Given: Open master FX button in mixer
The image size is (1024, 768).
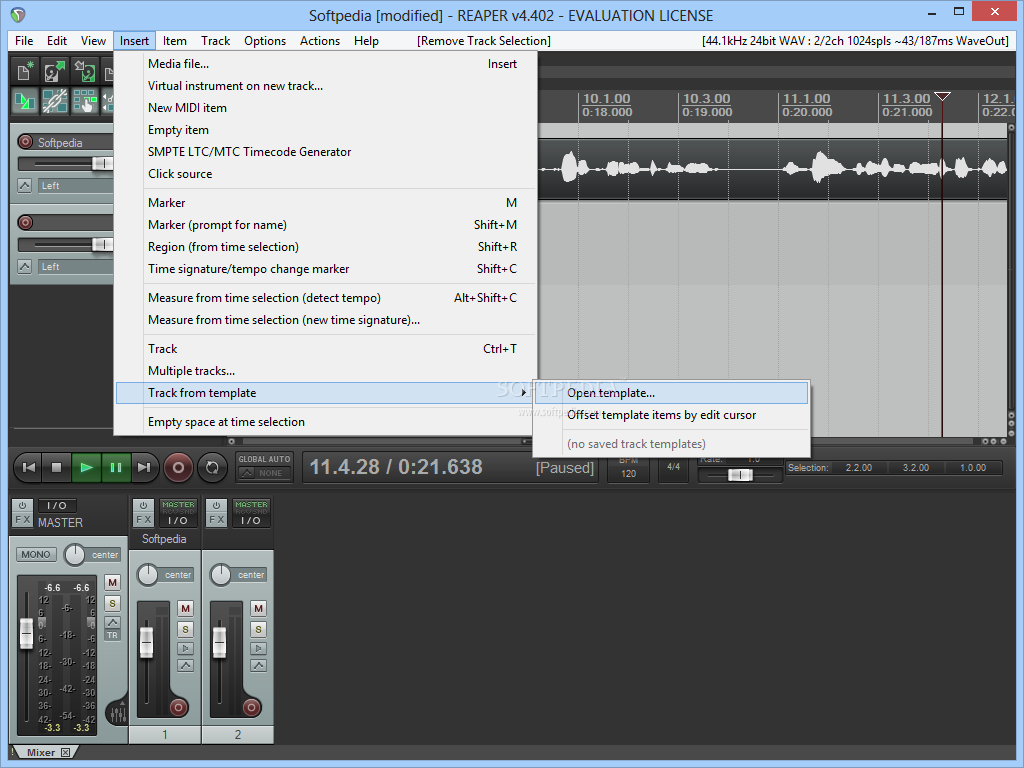Looking at the screenshot, I should click(22, 520).
